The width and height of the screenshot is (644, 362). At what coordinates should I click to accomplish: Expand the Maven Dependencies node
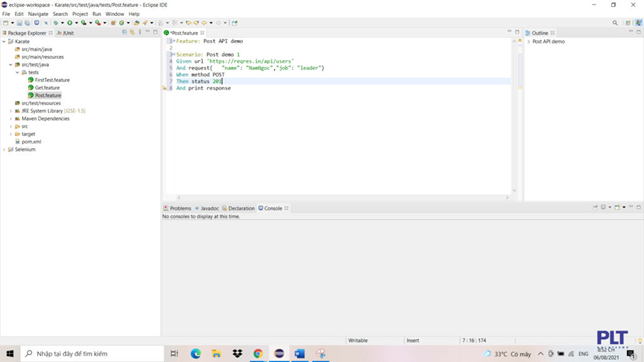click(x=11, y=119)
